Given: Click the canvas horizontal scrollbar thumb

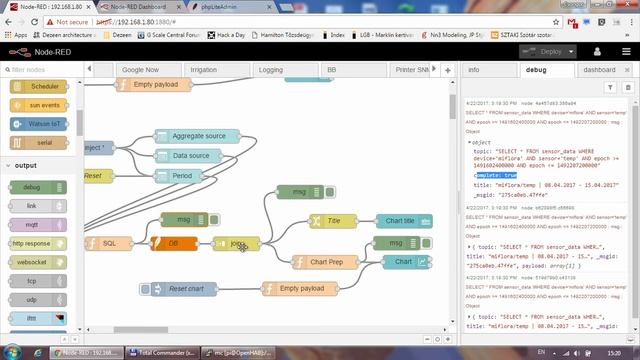Looking at the screenshot, I should pos(141,329).
